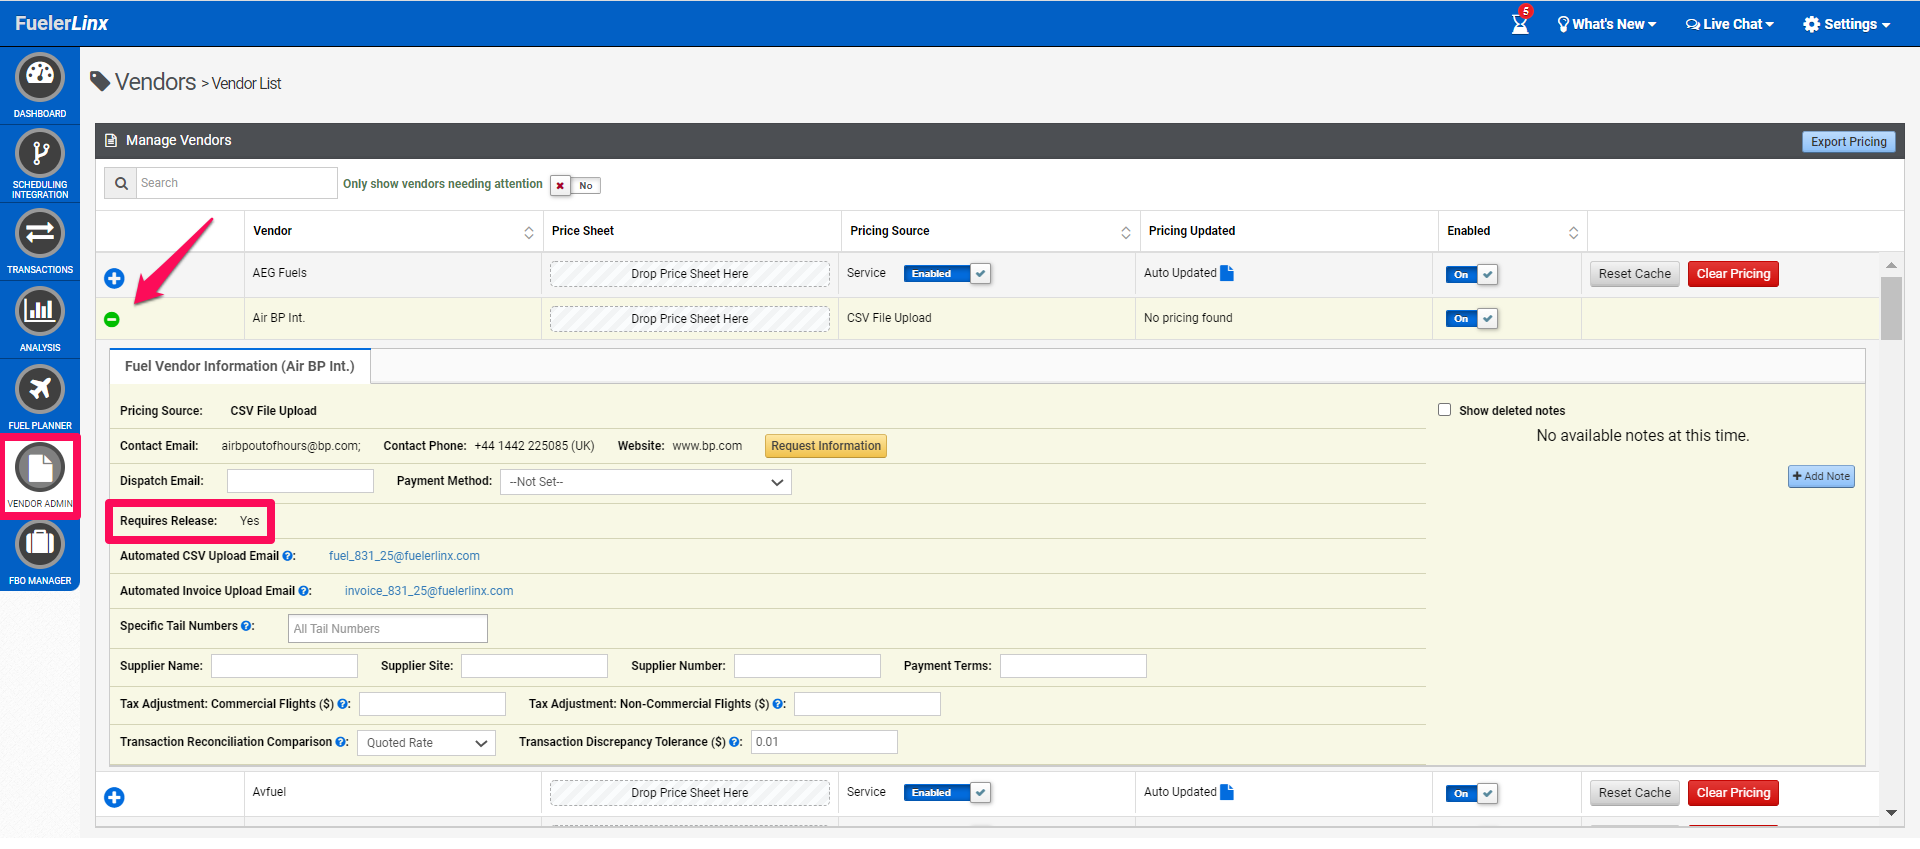The width and height of the screenshot is (1920, 849).
Task: Open Fuel Planner airplane icon
Action: point(40,389)
